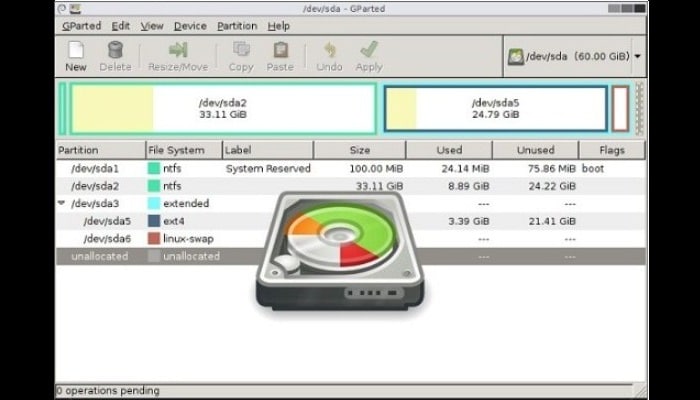
Task: Click ntfs color swatch in /dev/sda2 row
Action: point(154,186)
